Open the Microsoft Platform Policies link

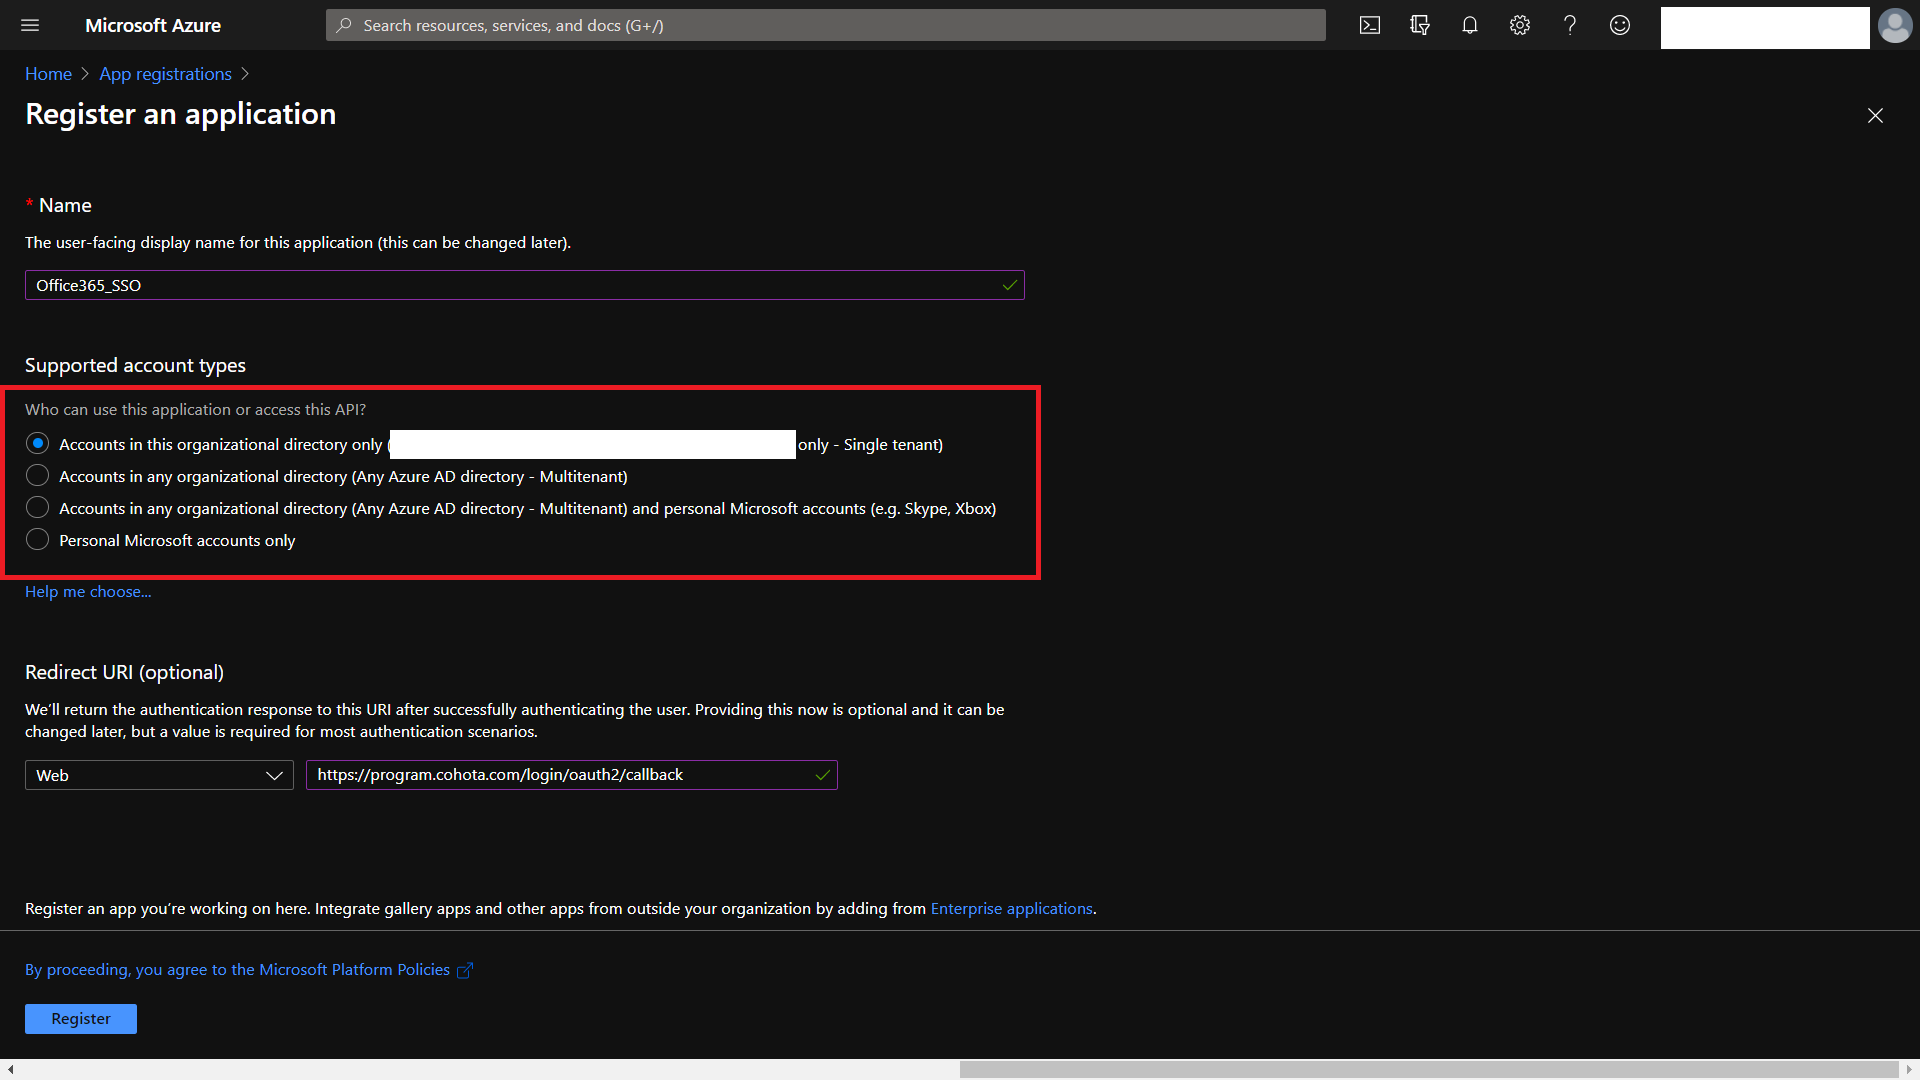click(237, 969)
